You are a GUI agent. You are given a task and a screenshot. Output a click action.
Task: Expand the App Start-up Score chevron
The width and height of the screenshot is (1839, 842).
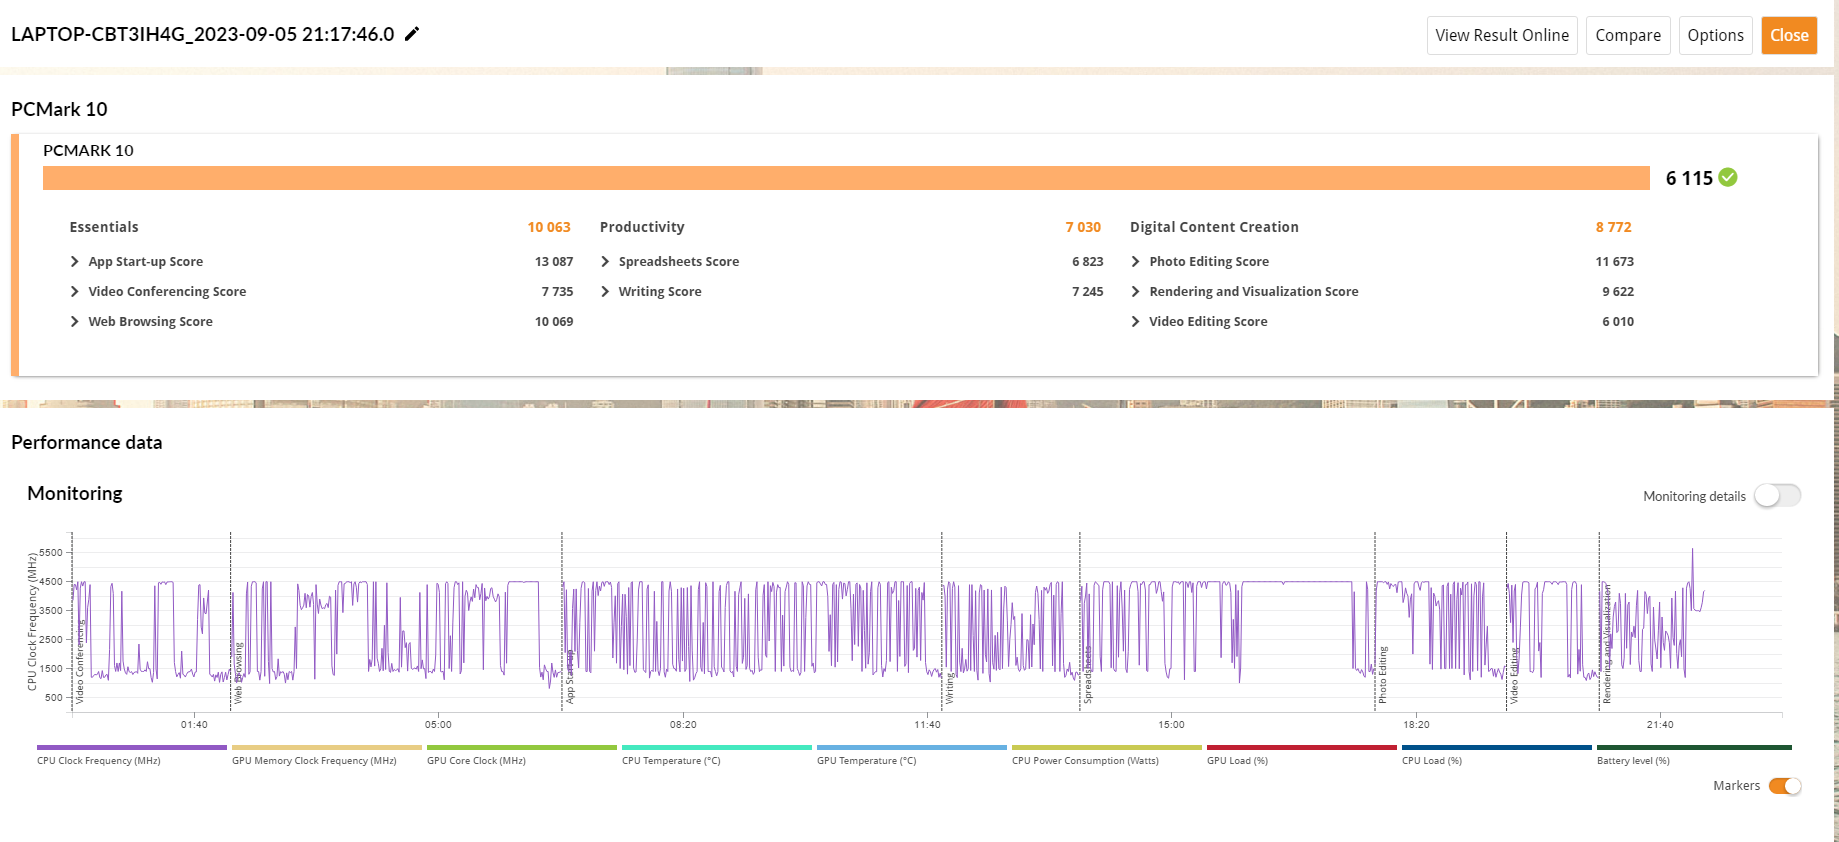75,261
